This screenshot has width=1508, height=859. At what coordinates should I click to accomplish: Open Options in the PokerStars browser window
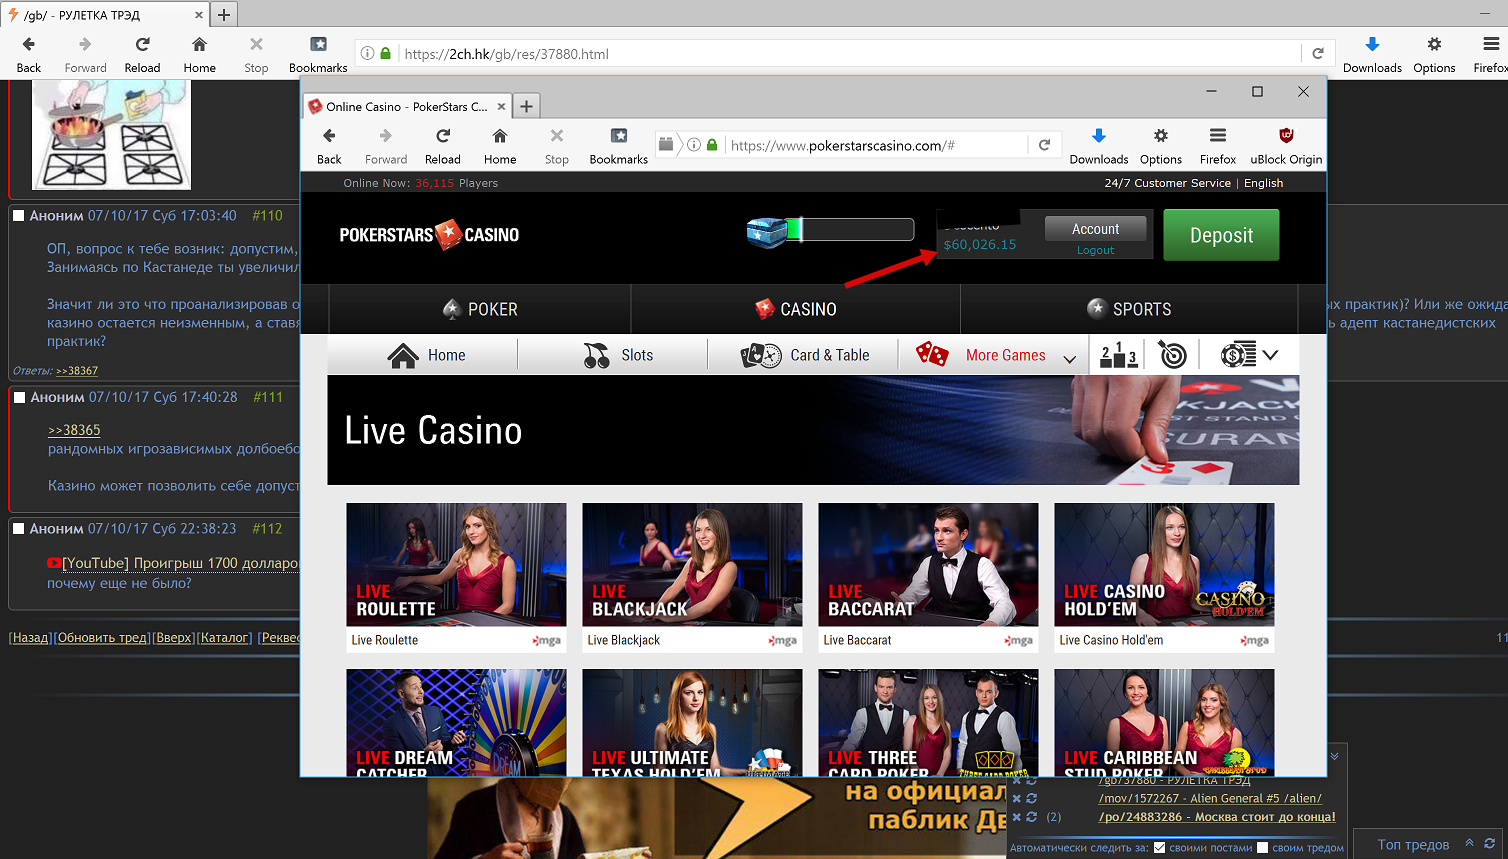tap(1161, 145)
